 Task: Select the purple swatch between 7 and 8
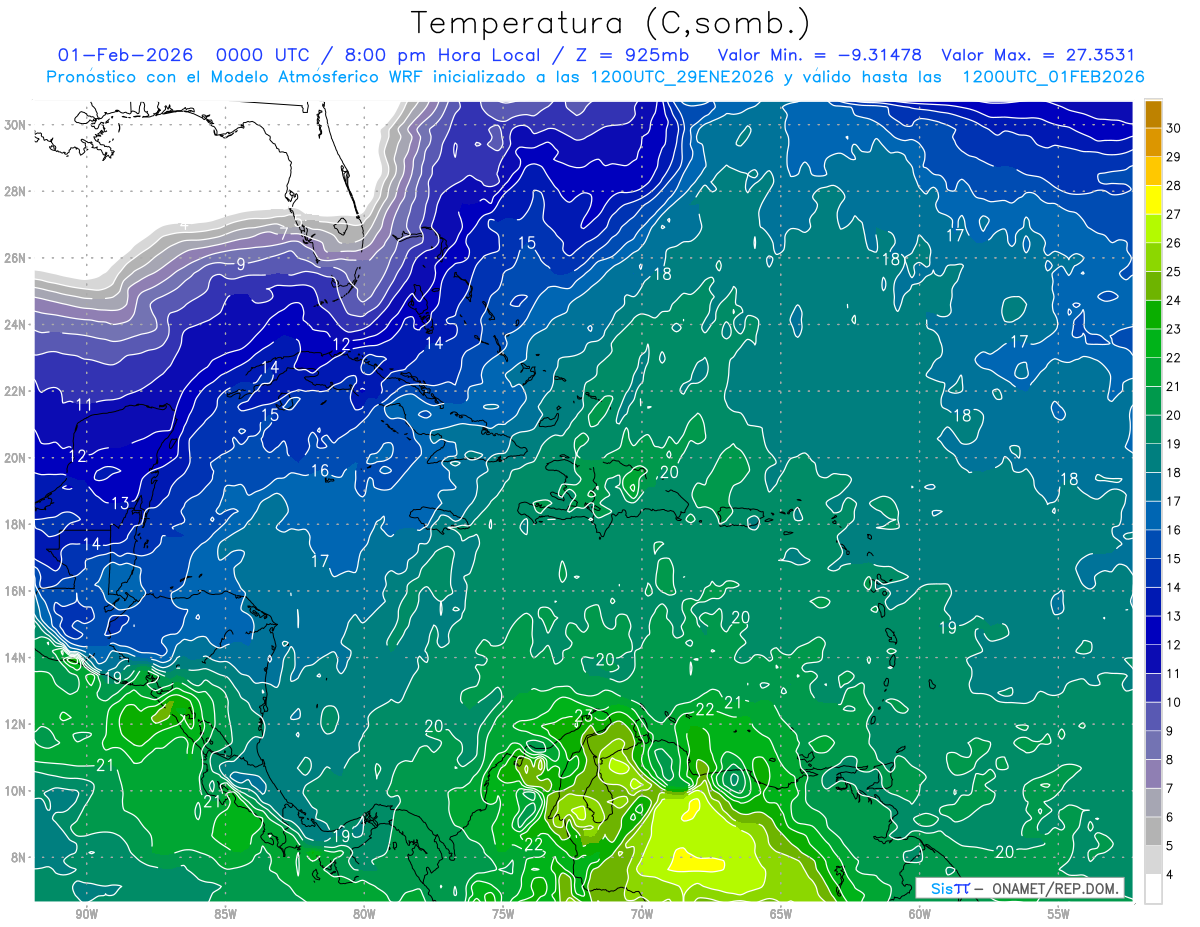(1154, 774)
